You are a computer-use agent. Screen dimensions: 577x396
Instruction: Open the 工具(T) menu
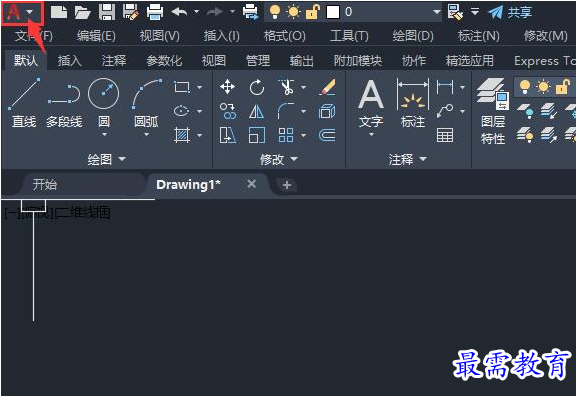point(349,36)
